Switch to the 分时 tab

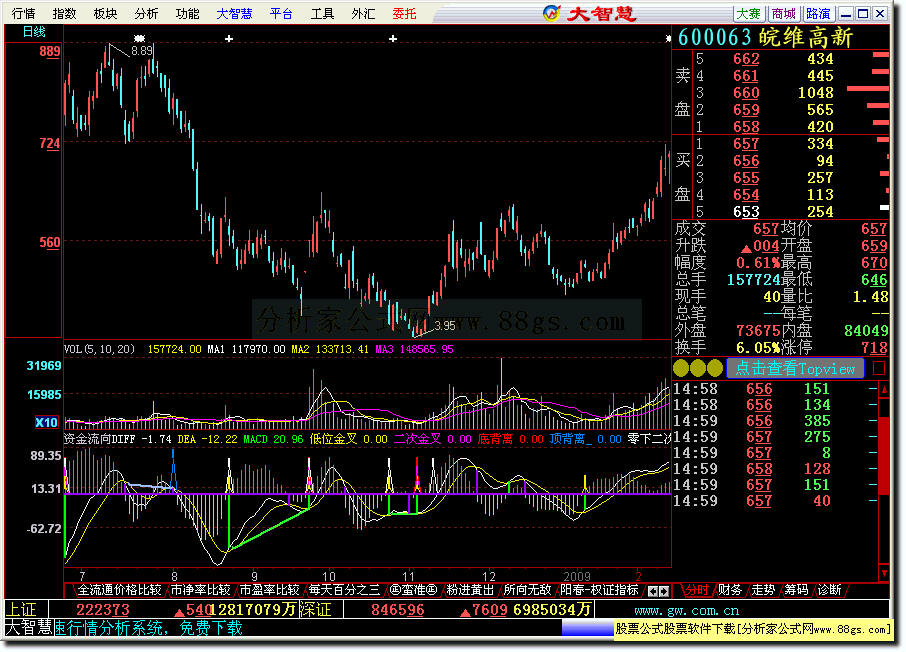point(697,590)
